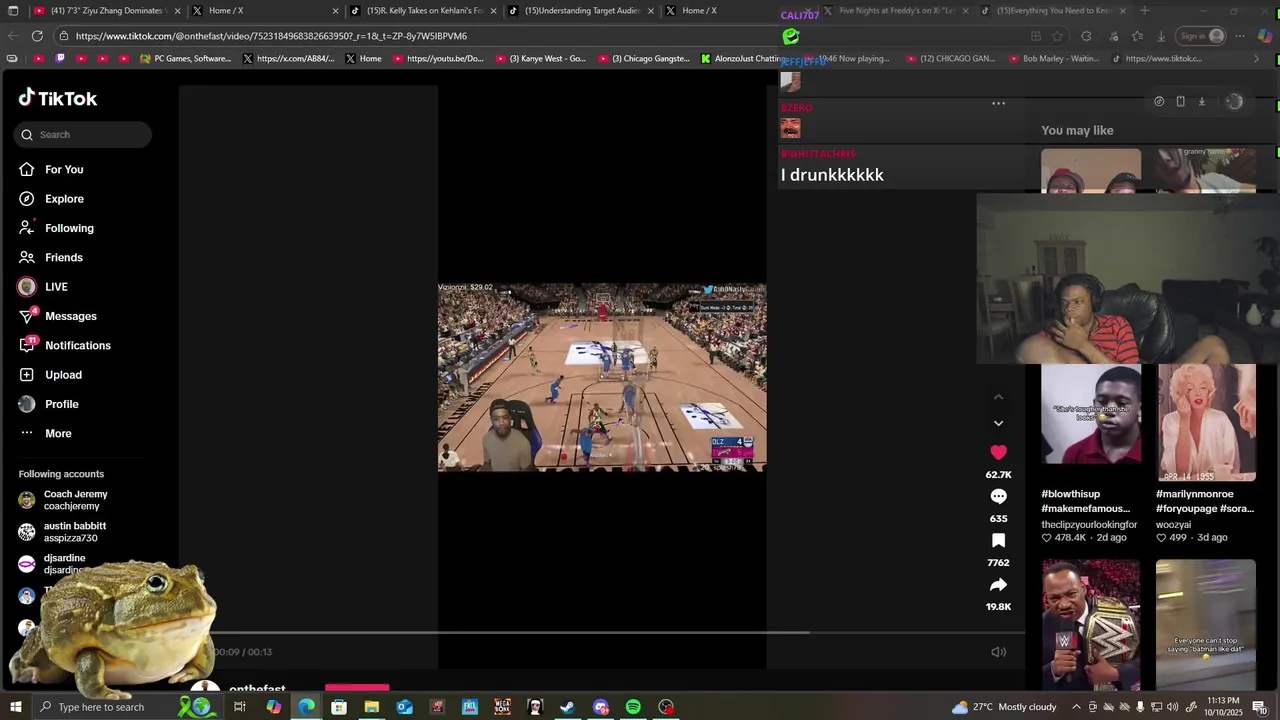Reload the page with the refresh button
1280x720 pixels.
point(37,36)
